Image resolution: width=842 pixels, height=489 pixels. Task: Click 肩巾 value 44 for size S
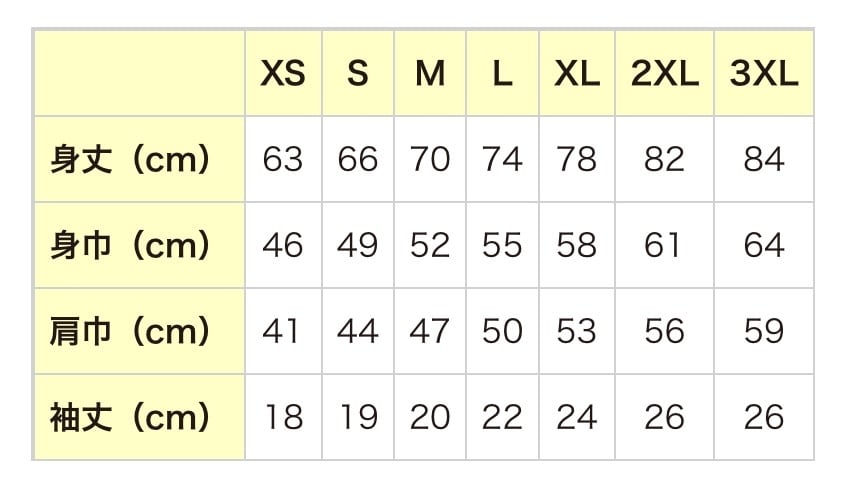(358, 331)
